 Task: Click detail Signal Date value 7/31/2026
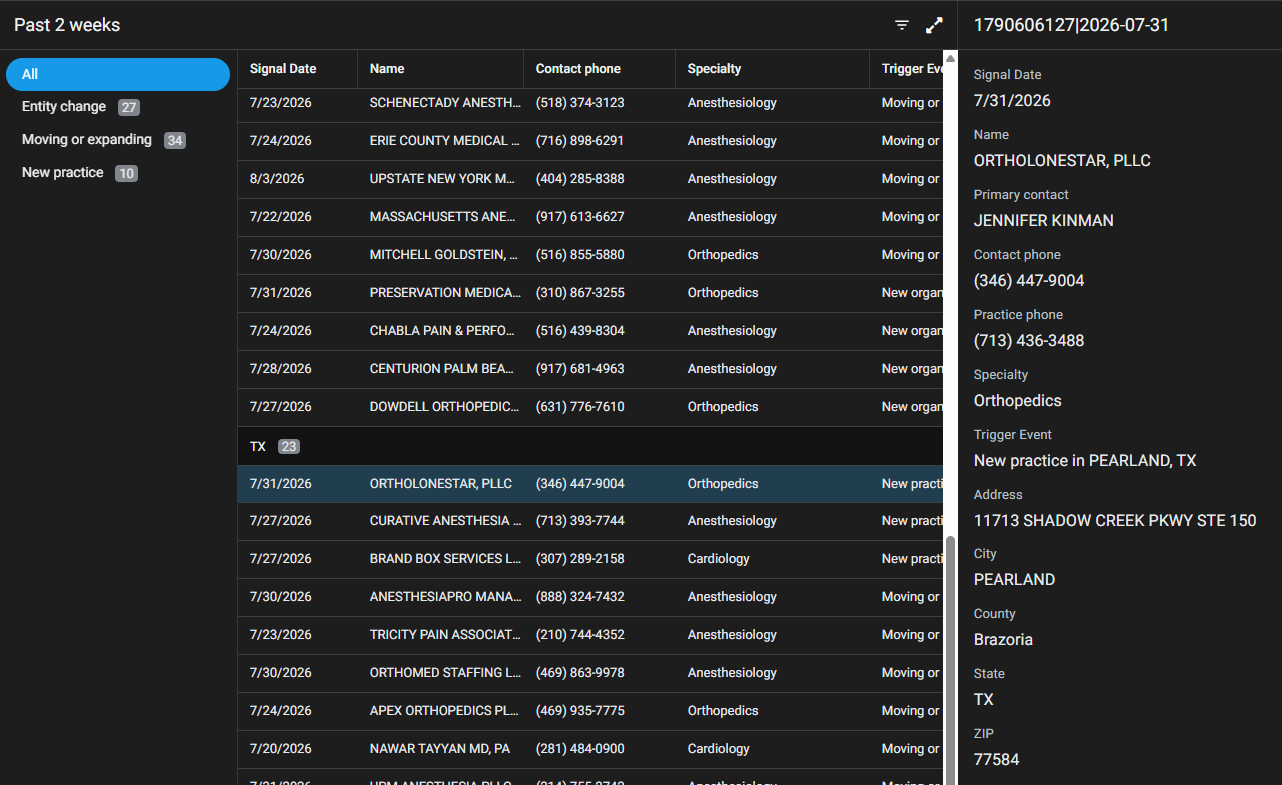[1012, 101]
